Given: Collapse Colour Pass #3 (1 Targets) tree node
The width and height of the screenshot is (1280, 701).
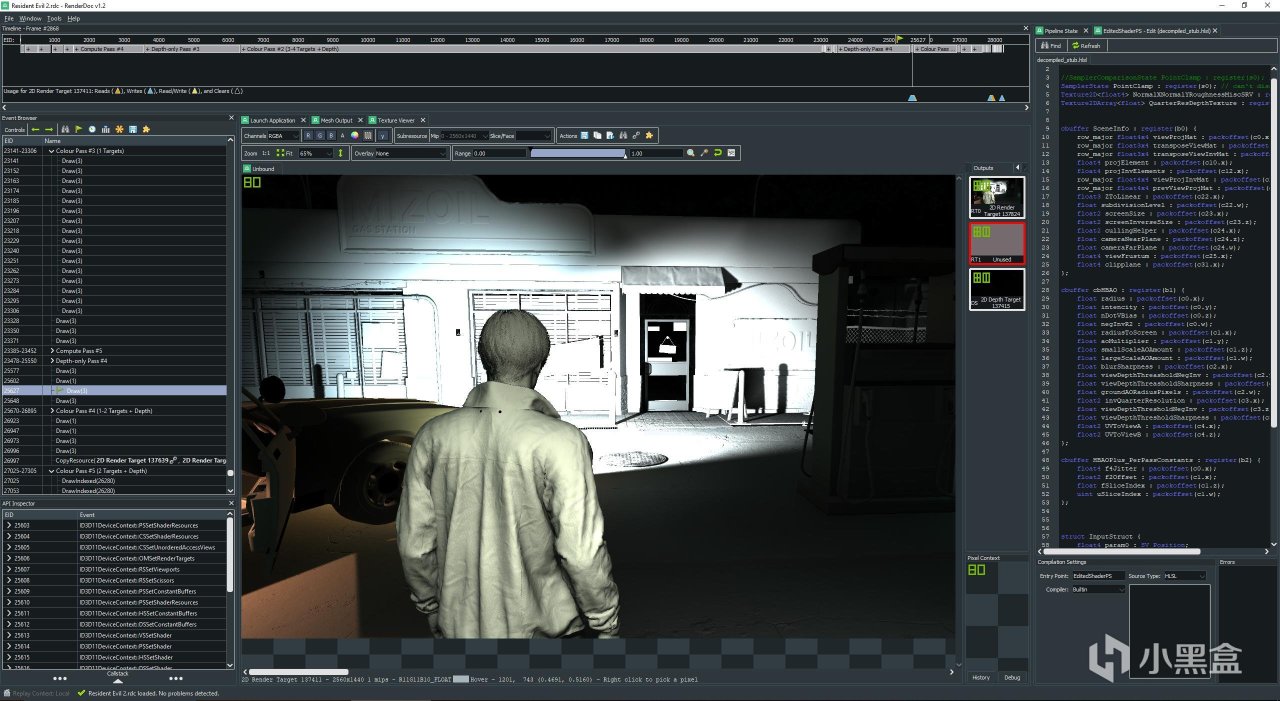Looking at the screenshot, I should click(x=51, y=151).
